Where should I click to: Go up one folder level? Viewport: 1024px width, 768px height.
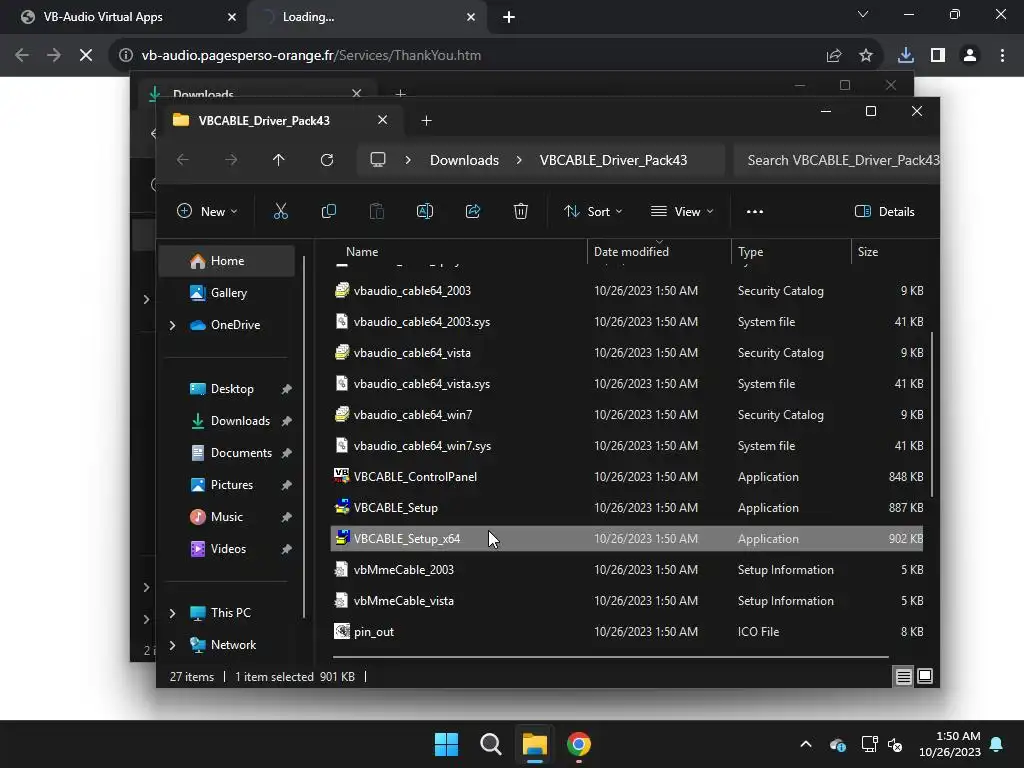pos(279,159)
